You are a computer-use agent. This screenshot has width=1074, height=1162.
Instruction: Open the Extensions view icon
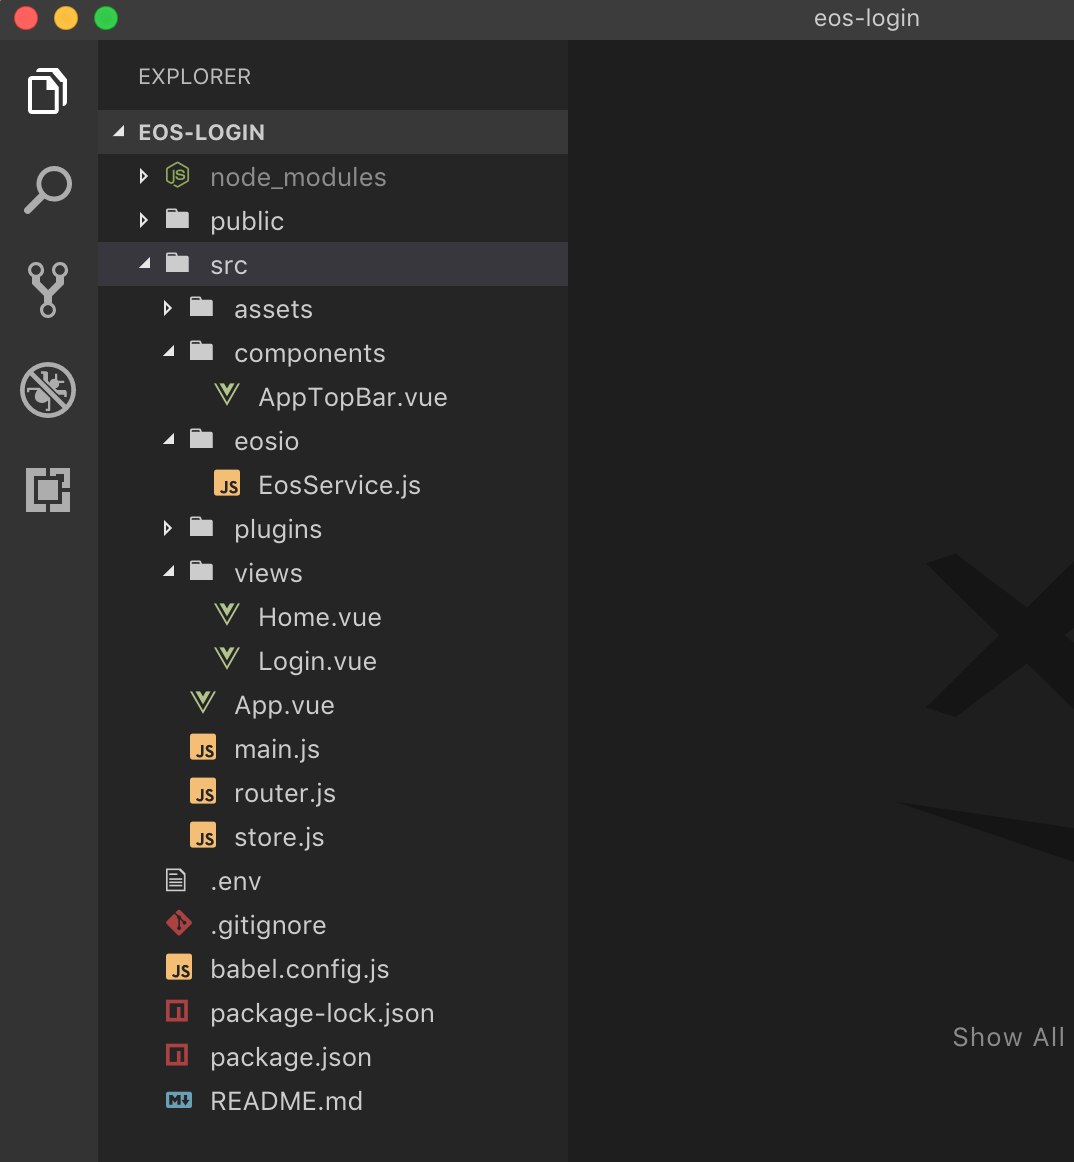[48, 490]
